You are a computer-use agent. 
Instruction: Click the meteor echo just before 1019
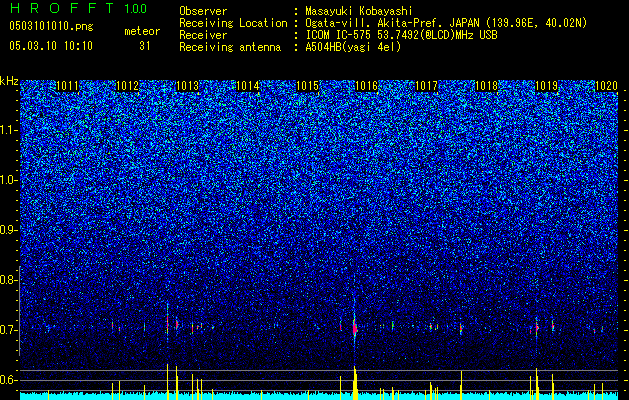pyautogui.click(x=537, y=328)
